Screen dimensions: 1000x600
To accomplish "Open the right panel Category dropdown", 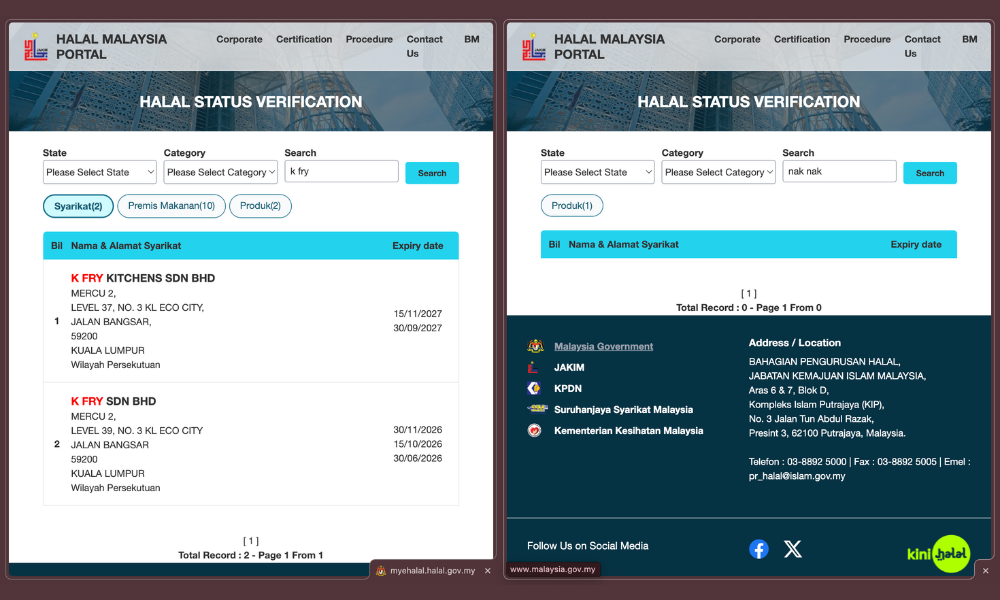I will (x=718, y=172).
